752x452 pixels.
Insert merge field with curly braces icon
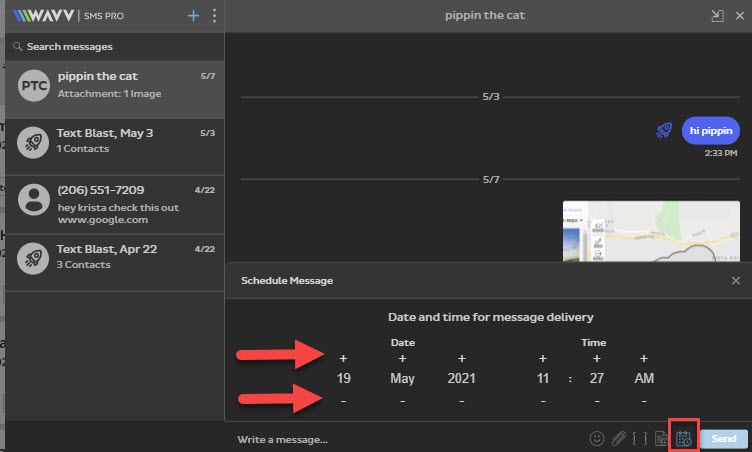pyautogui.click(x=640, y=438)
